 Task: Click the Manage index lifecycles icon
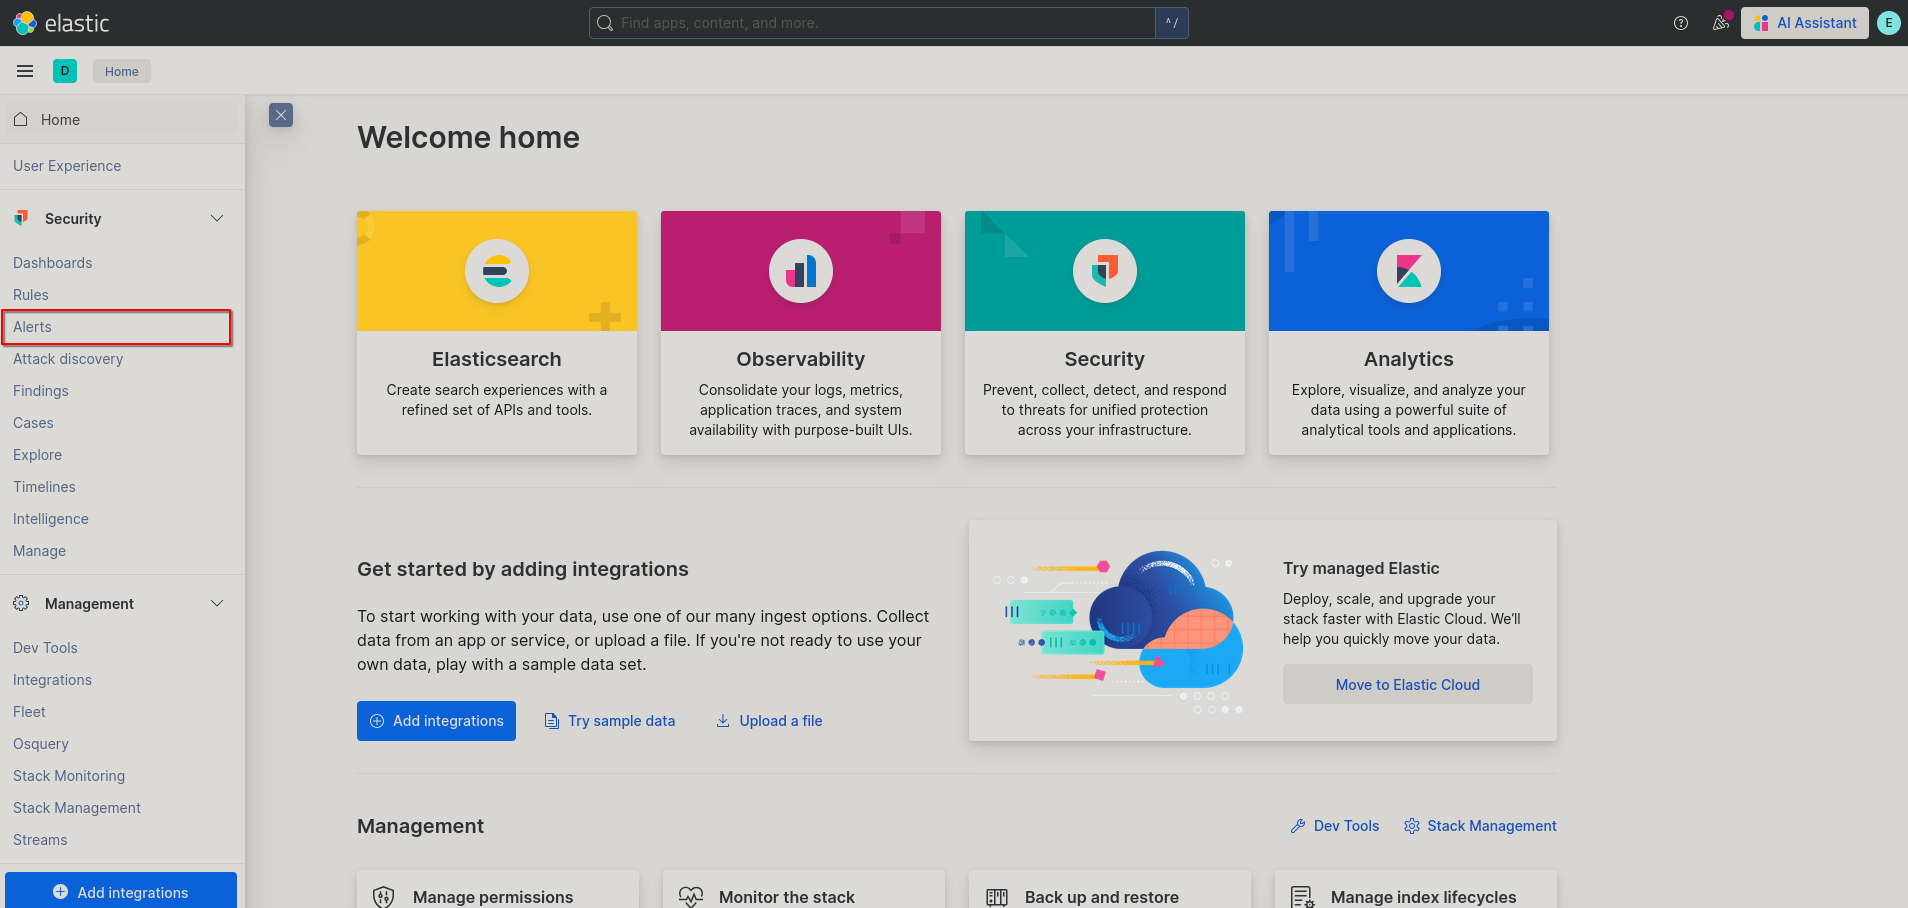[1303, 897]
